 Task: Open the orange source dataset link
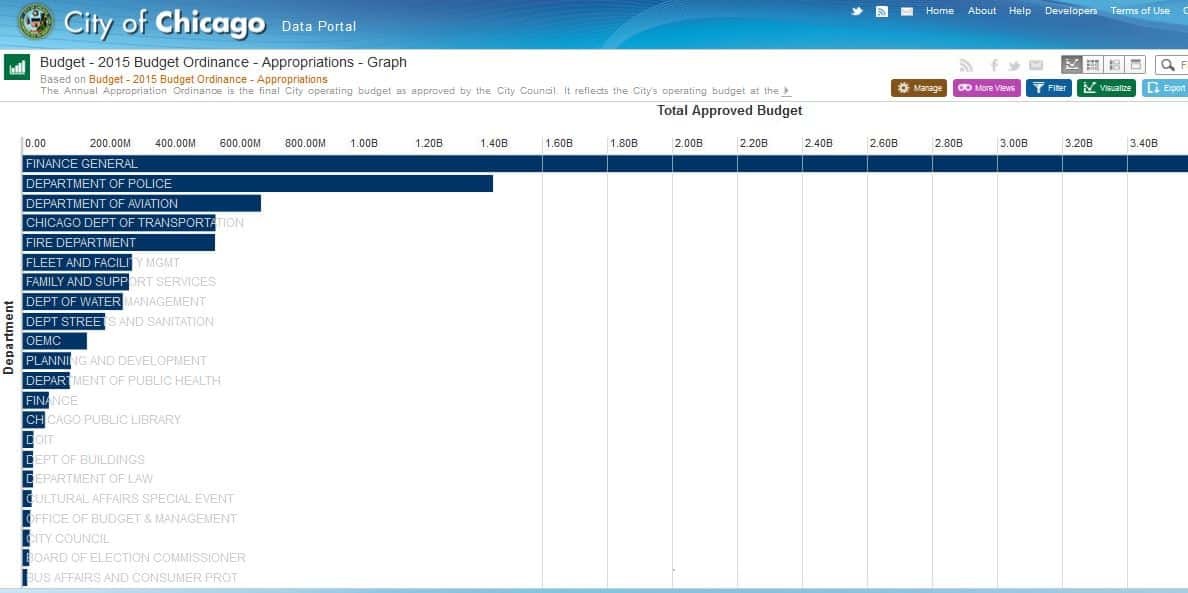pos(208,79)
